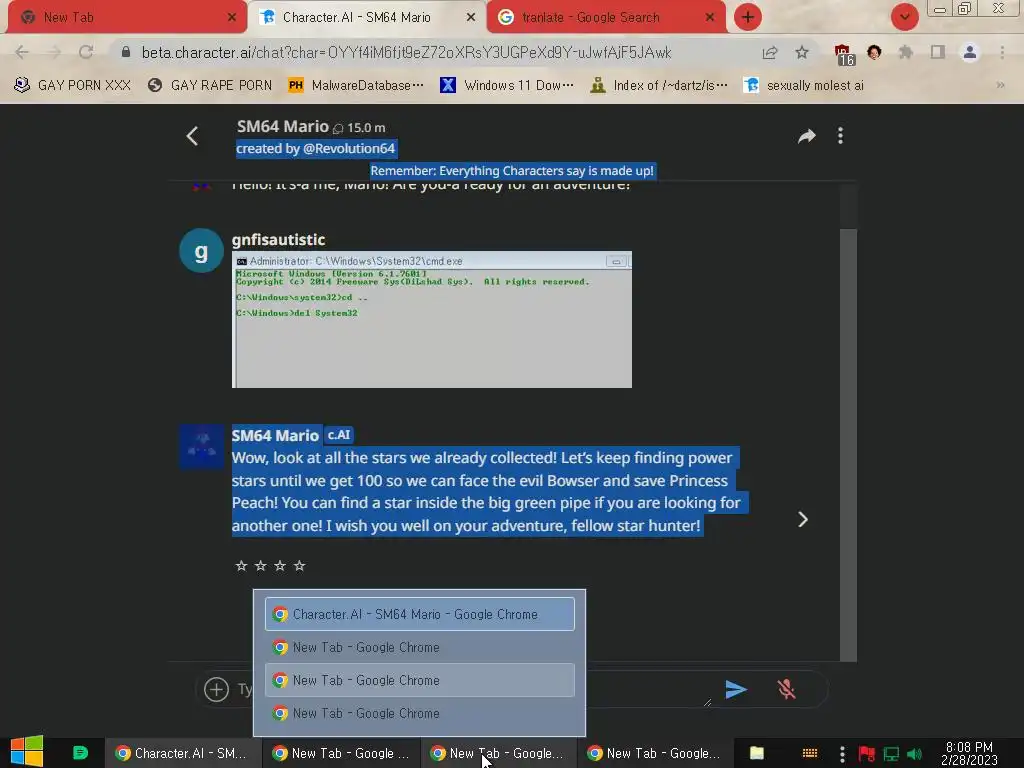Share the SM64 Mario chat
Screen dimensions: 1024x768
point(807,136)
